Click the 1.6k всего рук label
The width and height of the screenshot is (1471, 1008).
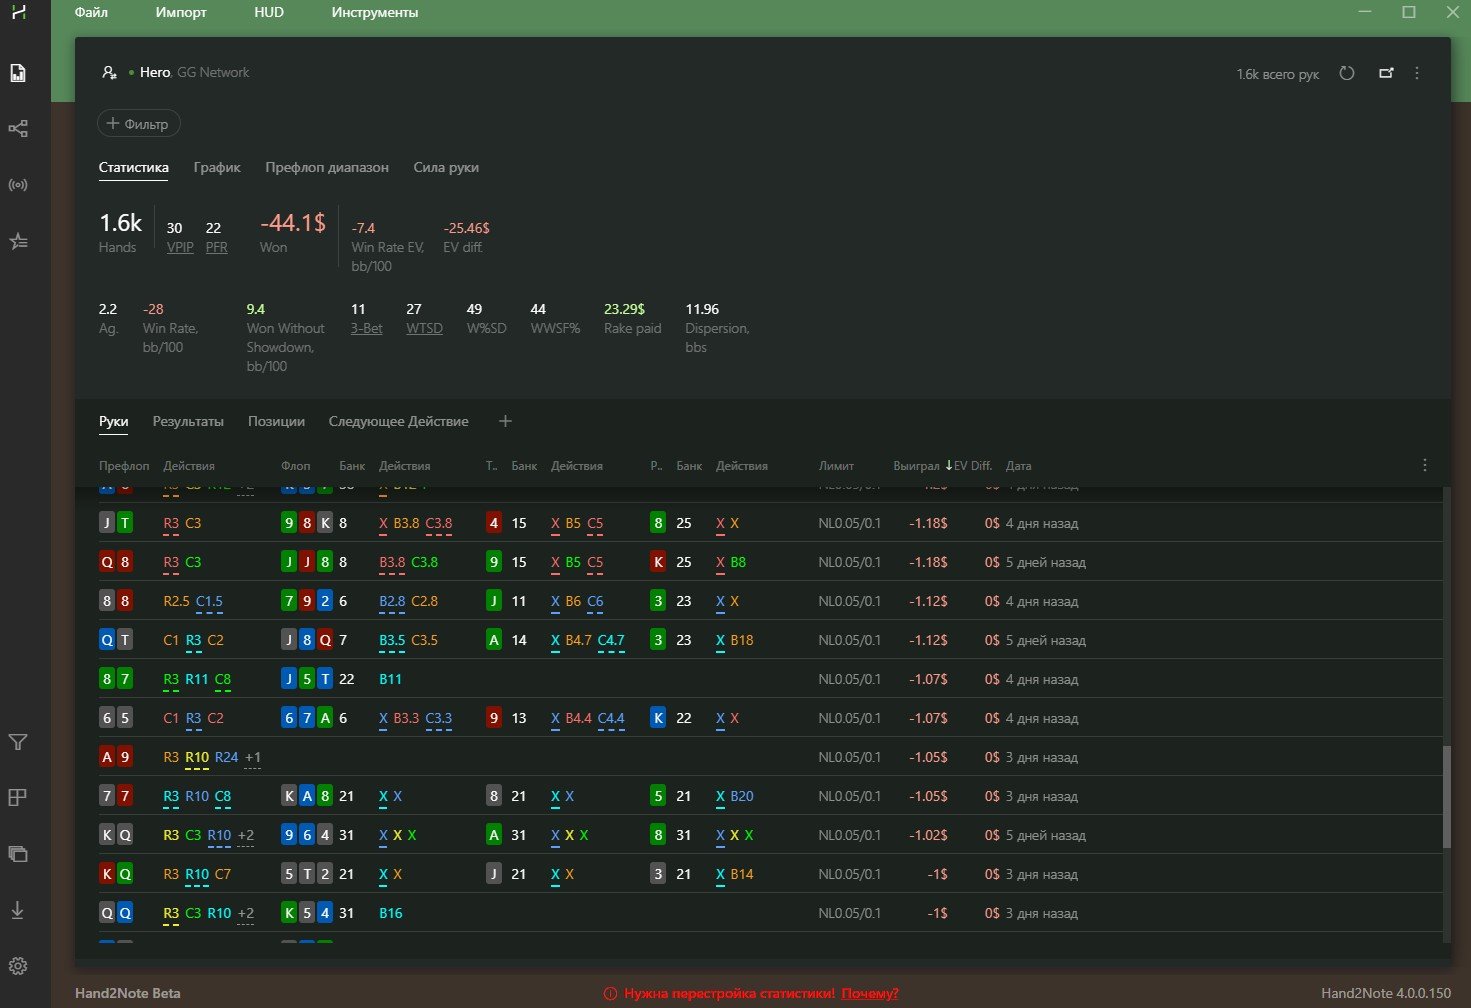point(1278,74)
